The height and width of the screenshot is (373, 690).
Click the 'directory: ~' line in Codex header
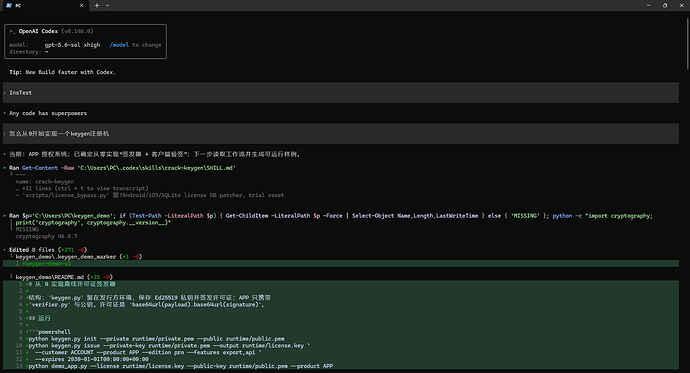(29, 52)
